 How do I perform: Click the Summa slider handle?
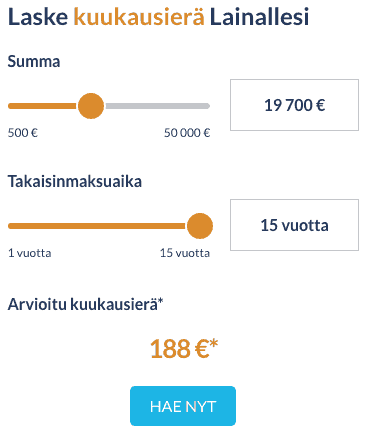click(x=91, y=106)
